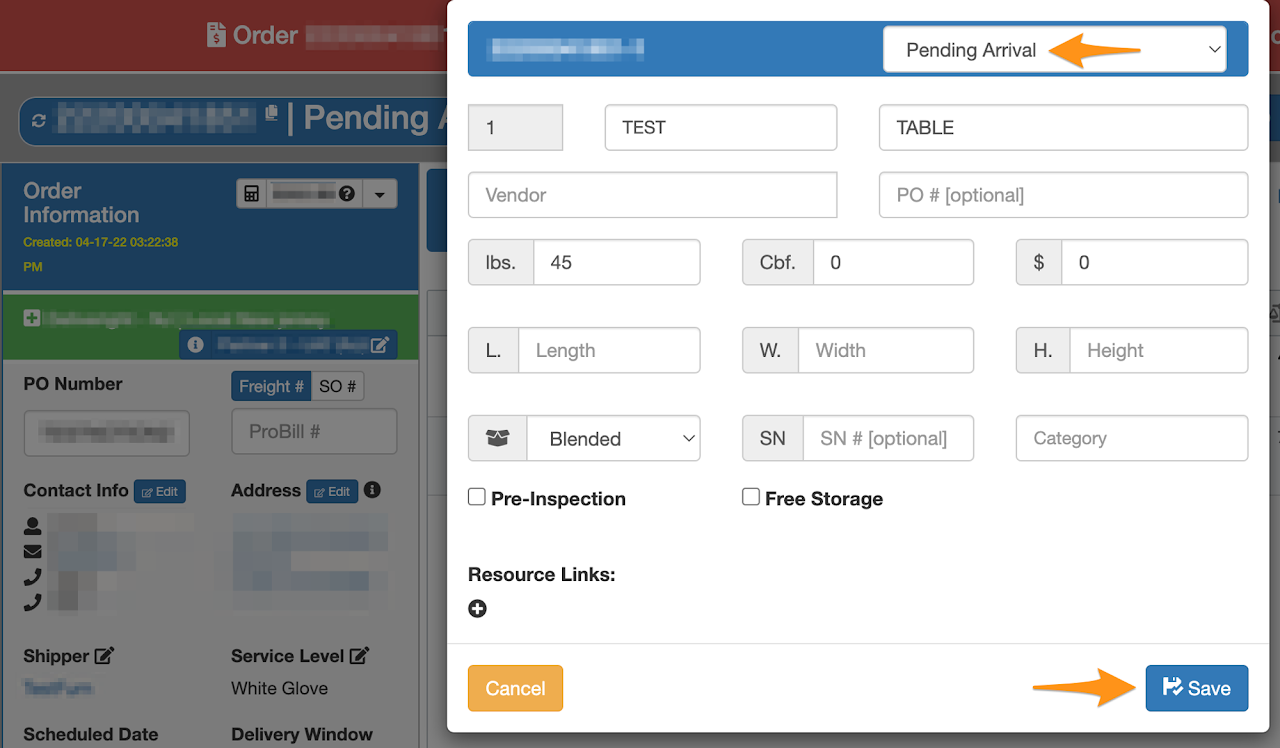Open the Blended packaging type dropdown
This screenshot has height=748, width=1280.
click(611, 438)
